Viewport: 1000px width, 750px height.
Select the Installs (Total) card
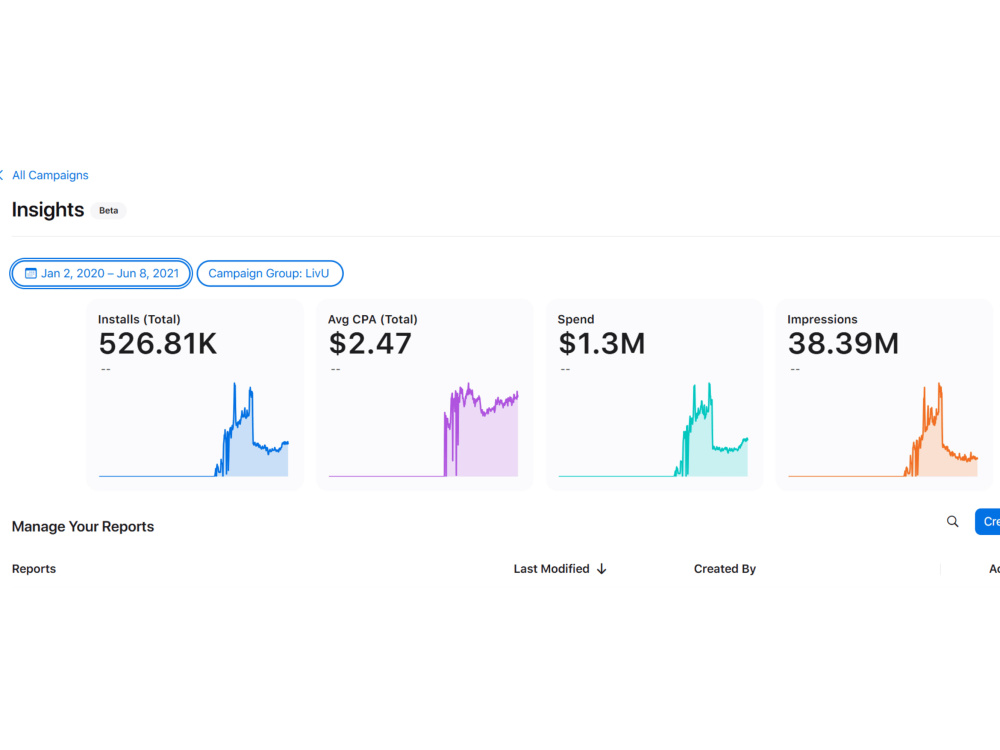coord(195,395)
